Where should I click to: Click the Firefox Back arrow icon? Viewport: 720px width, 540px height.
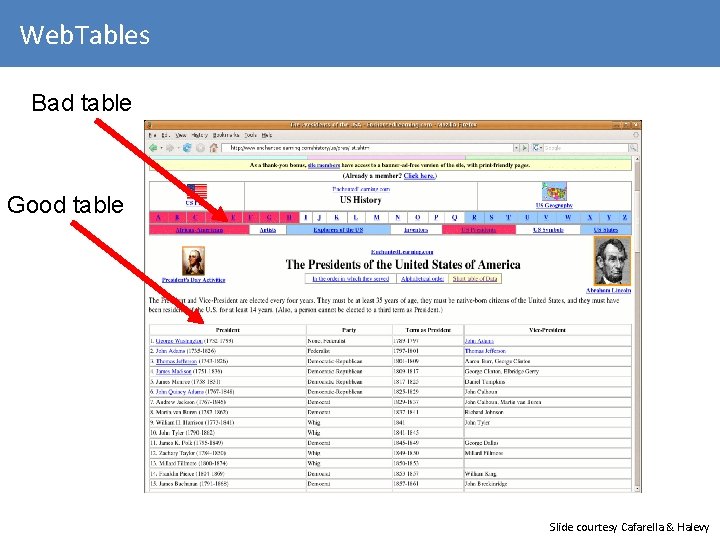coord(153,148)
